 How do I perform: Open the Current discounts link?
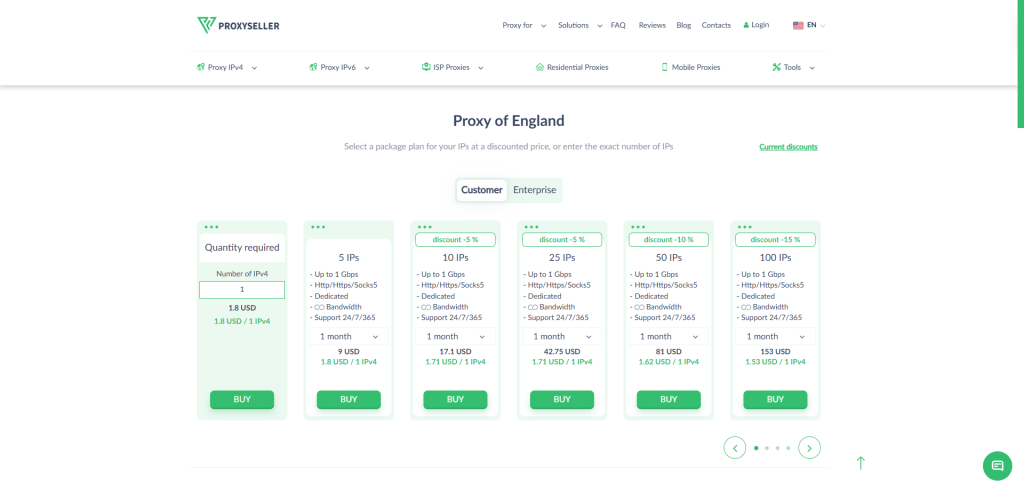pos(788,147)
